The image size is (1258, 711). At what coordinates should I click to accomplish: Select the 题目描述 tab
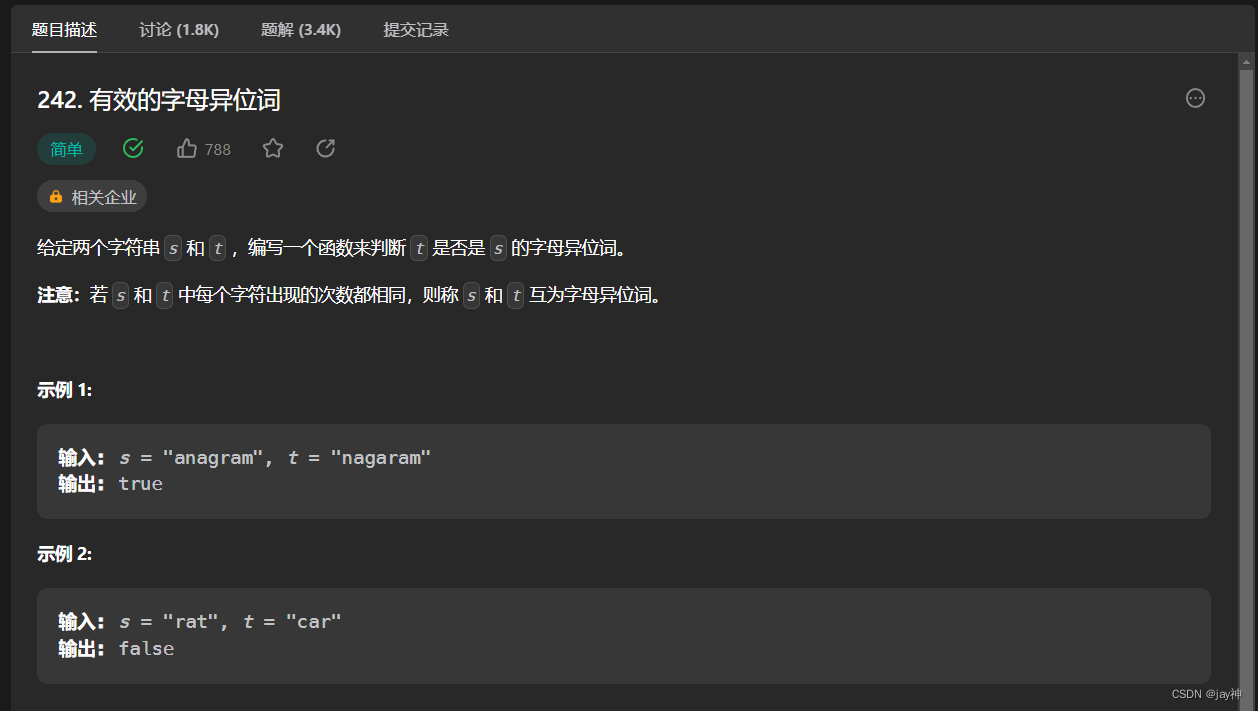[65, 30]
